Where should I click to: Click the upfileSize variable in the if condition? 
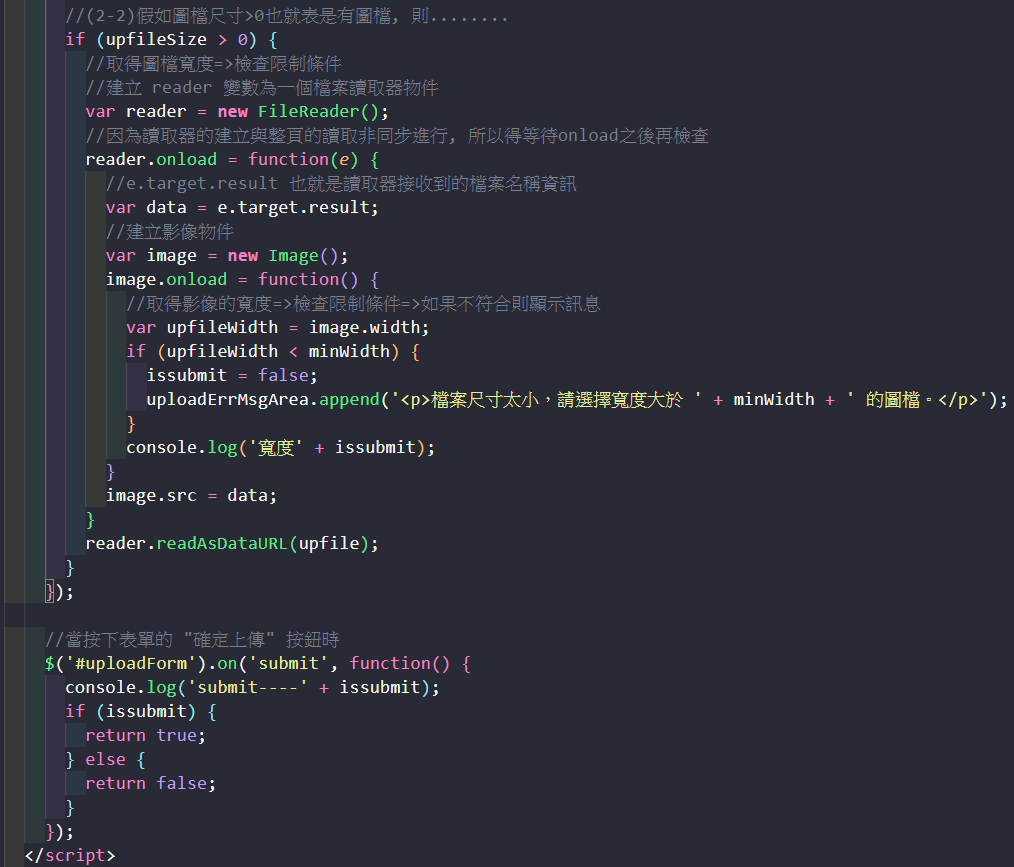click(152, 39)
